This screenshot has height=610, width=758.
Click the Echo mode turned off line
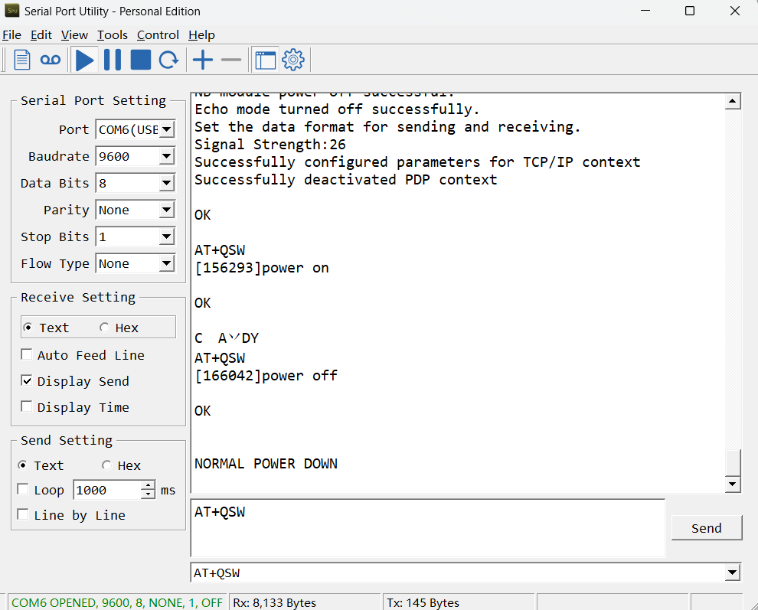tap(337, 109)
